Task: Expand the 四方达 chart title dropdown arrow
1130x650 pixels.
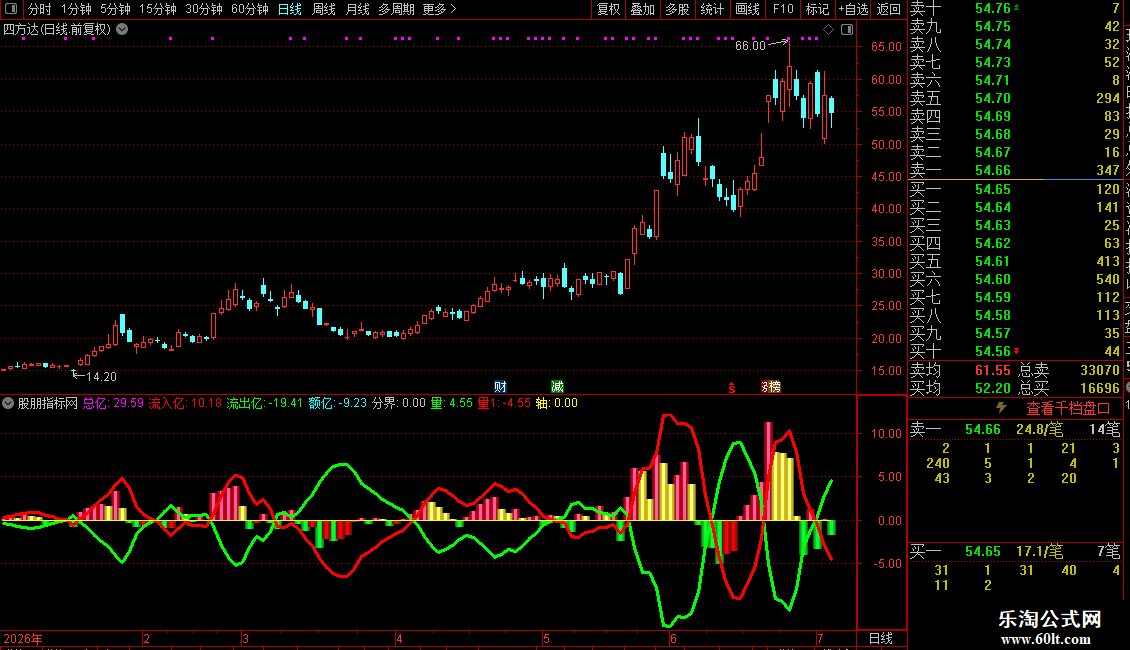Action: pyautogui.click(x=123, y=30)
